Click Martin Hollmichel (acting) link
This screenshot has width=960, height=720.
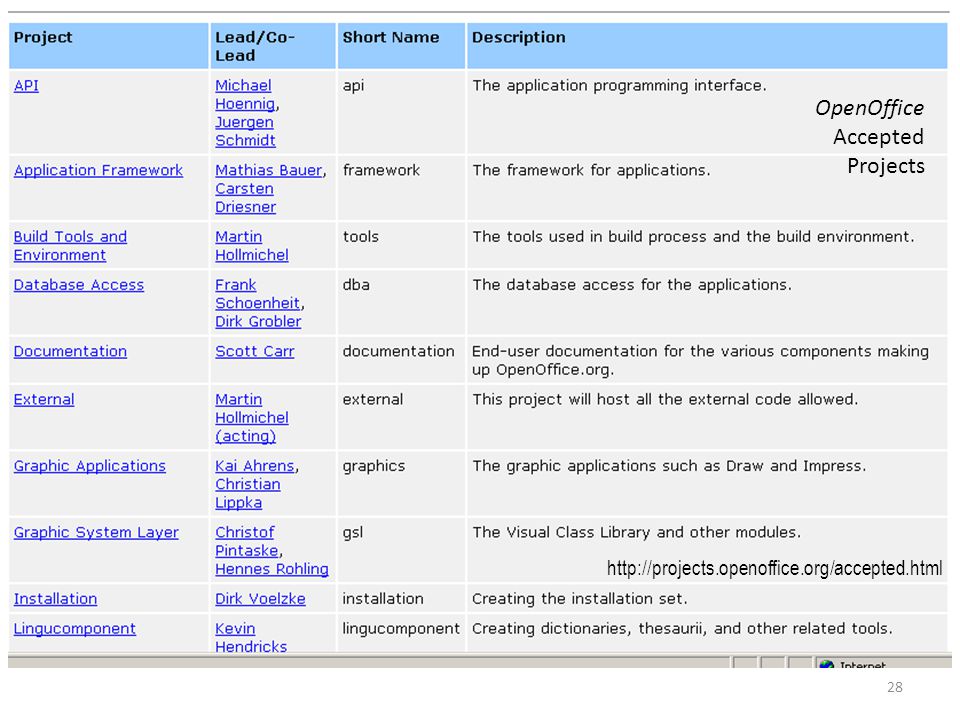(x=252, y=418)
